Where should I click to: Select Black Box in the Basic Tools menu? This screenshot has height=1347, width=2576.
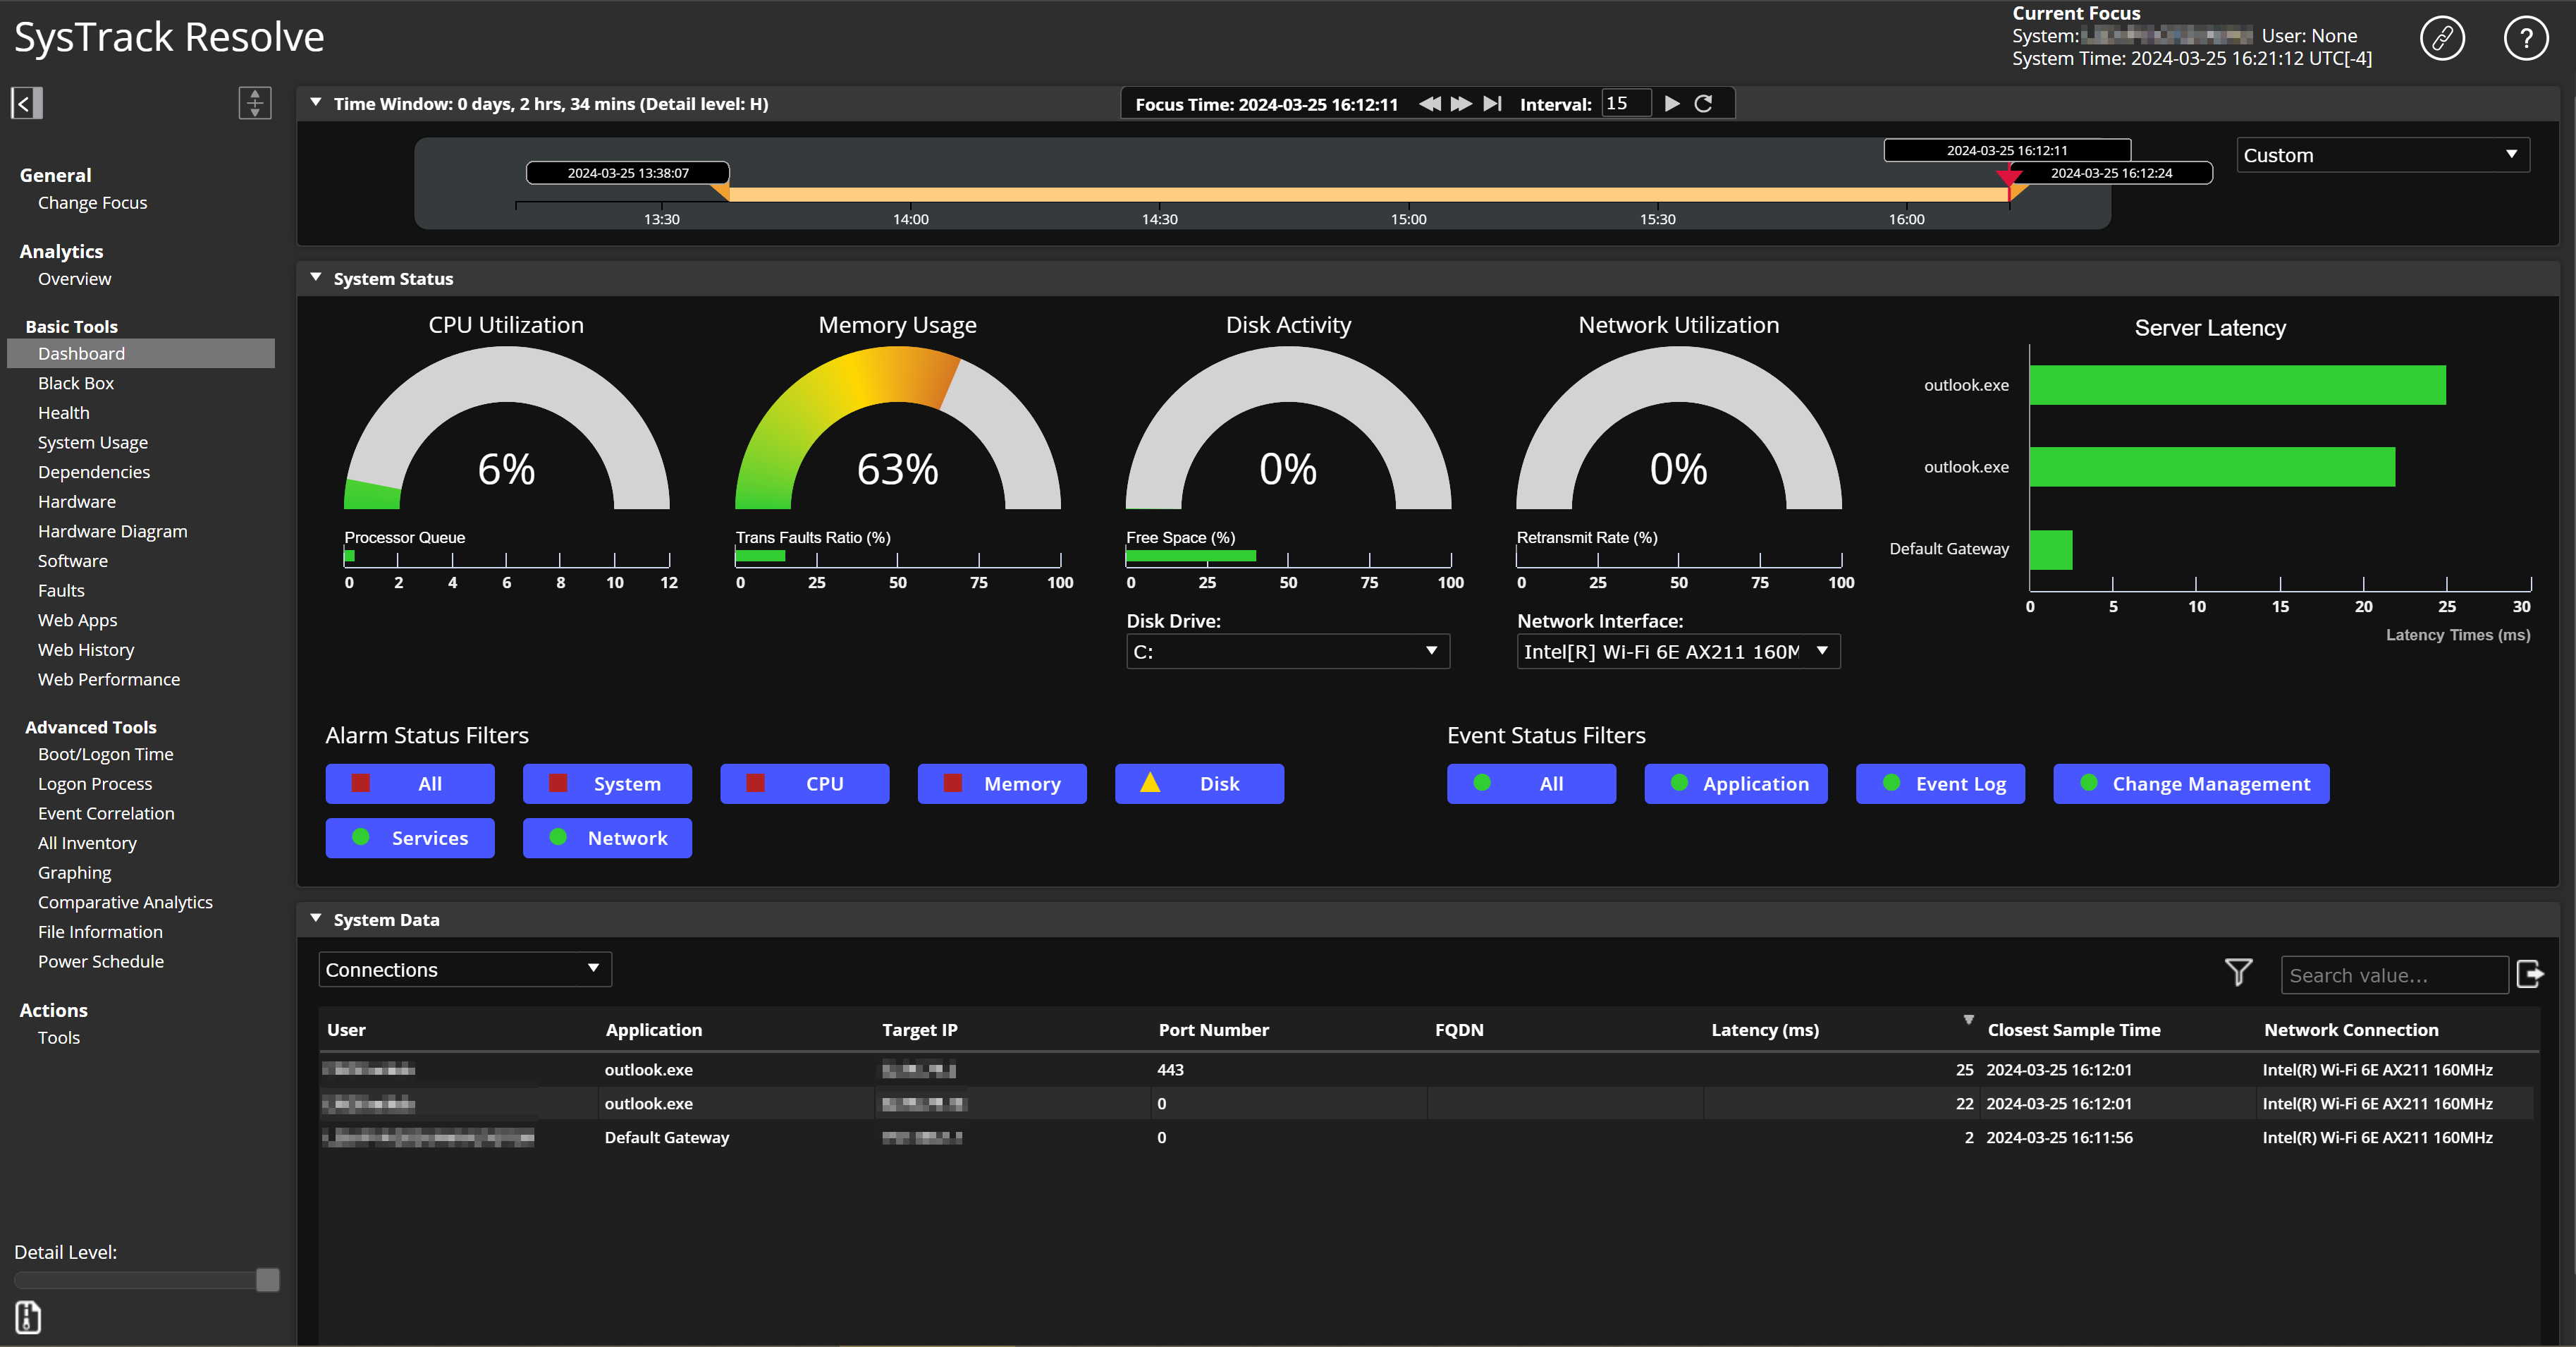point(76,383)
